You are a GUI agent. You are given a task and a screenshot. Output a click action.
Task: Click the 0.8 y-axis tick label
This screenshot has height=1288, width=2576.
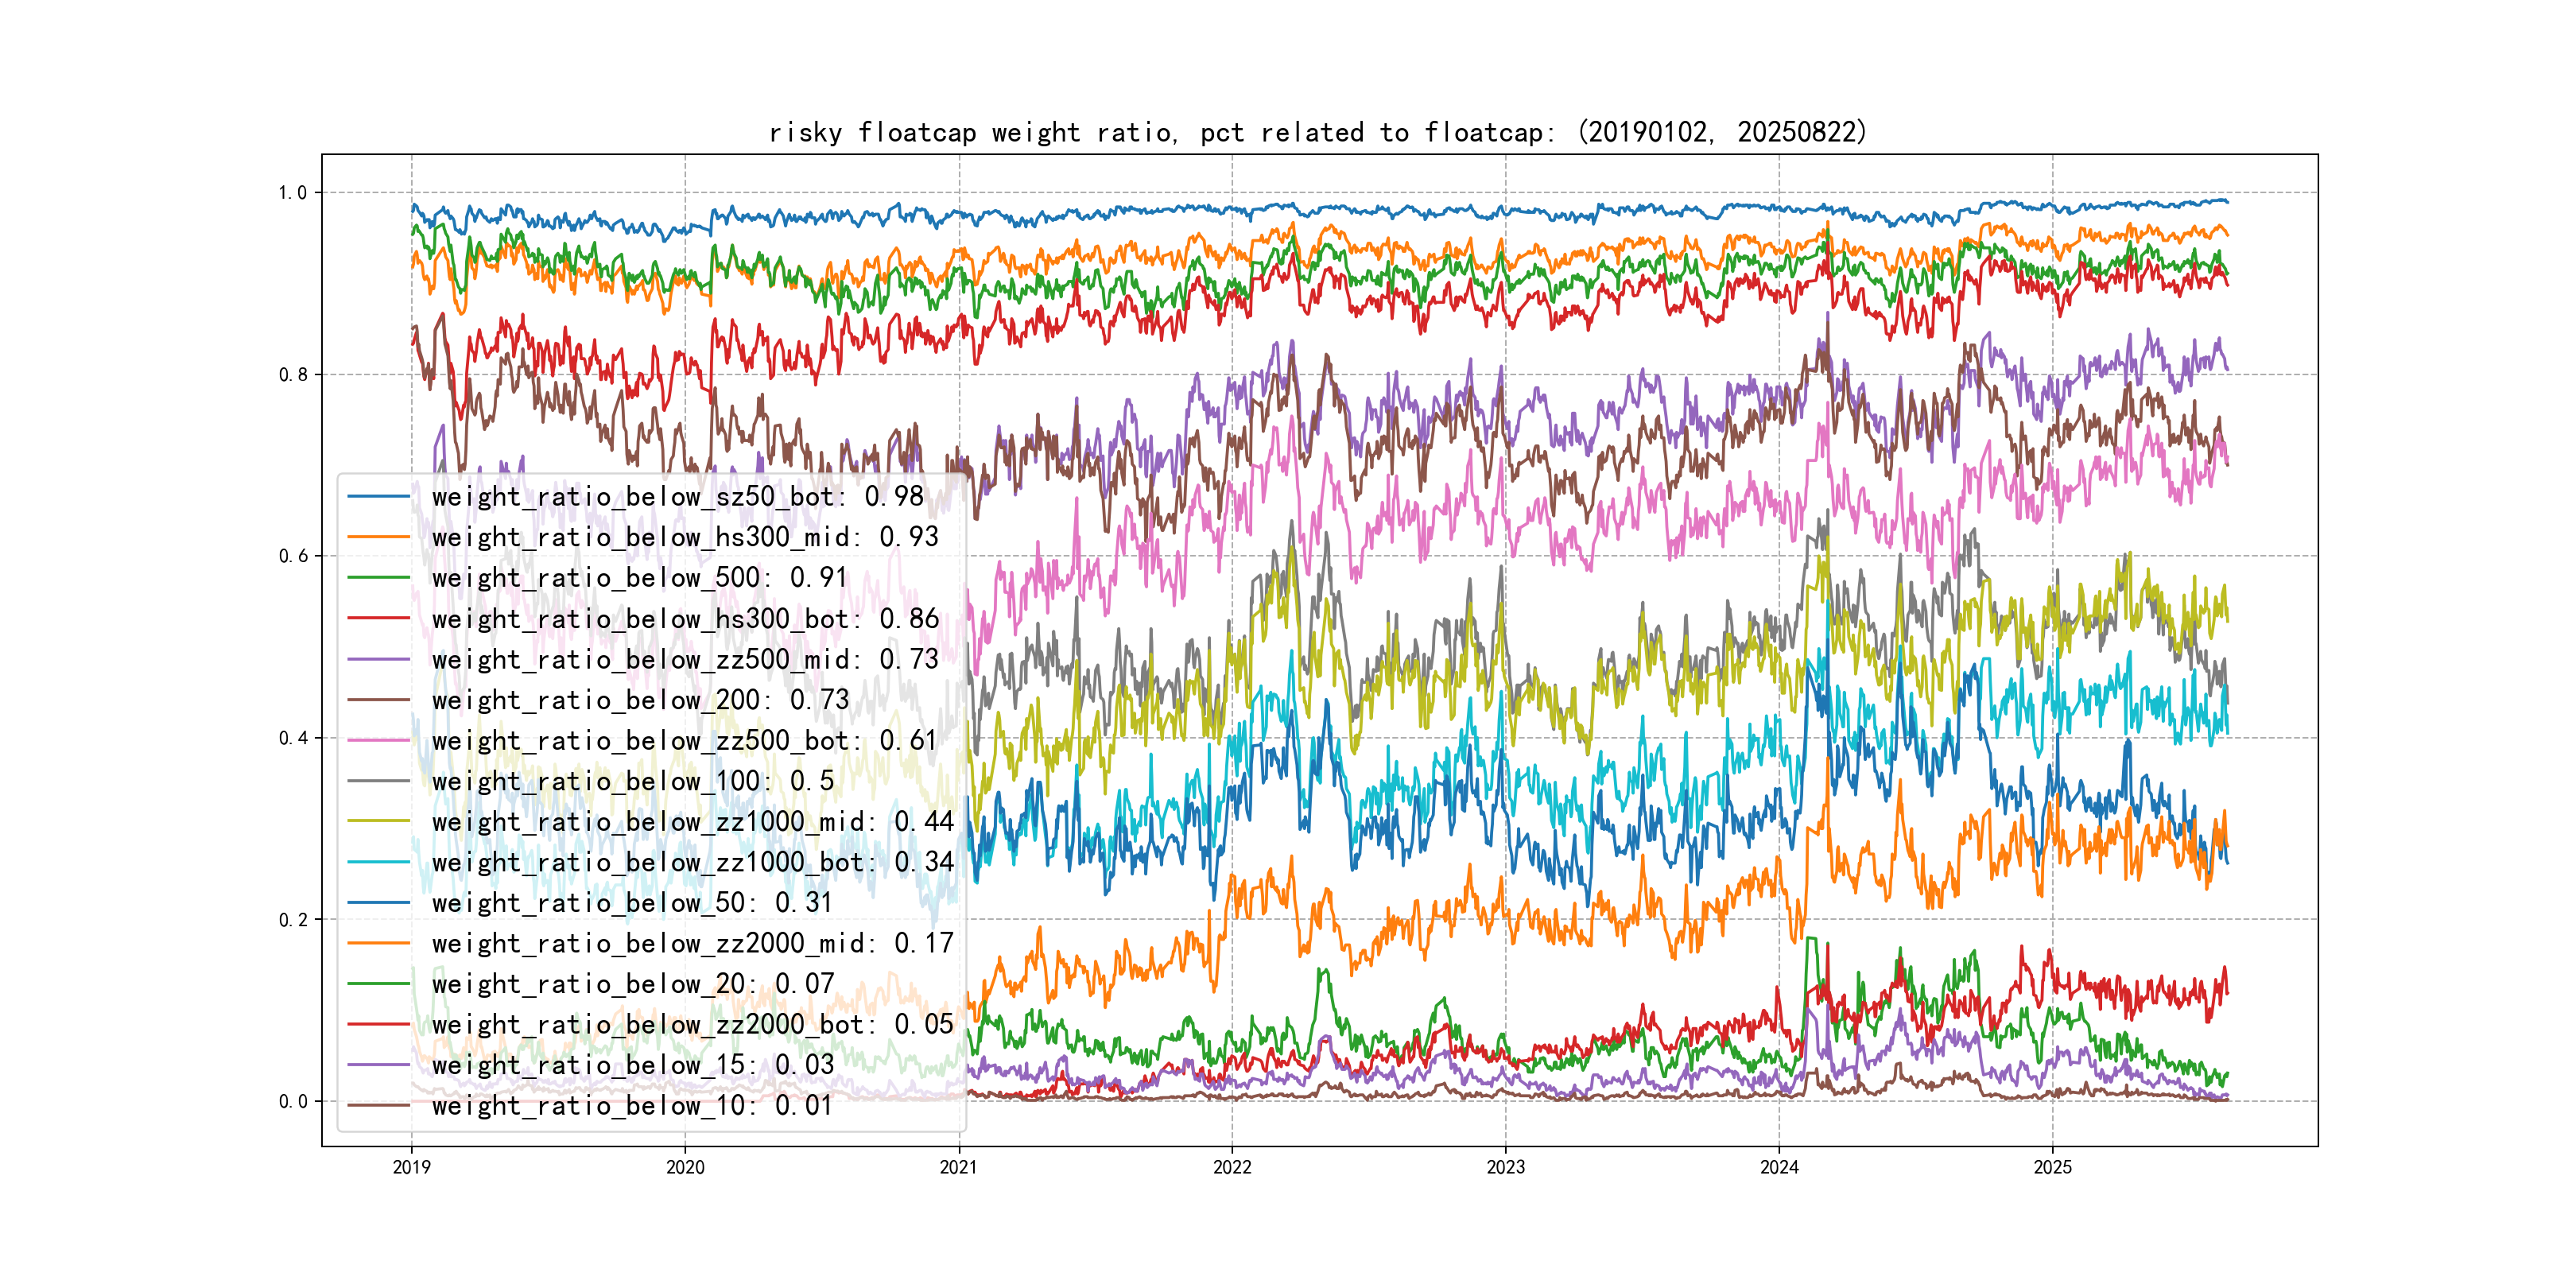coord(293,375)
